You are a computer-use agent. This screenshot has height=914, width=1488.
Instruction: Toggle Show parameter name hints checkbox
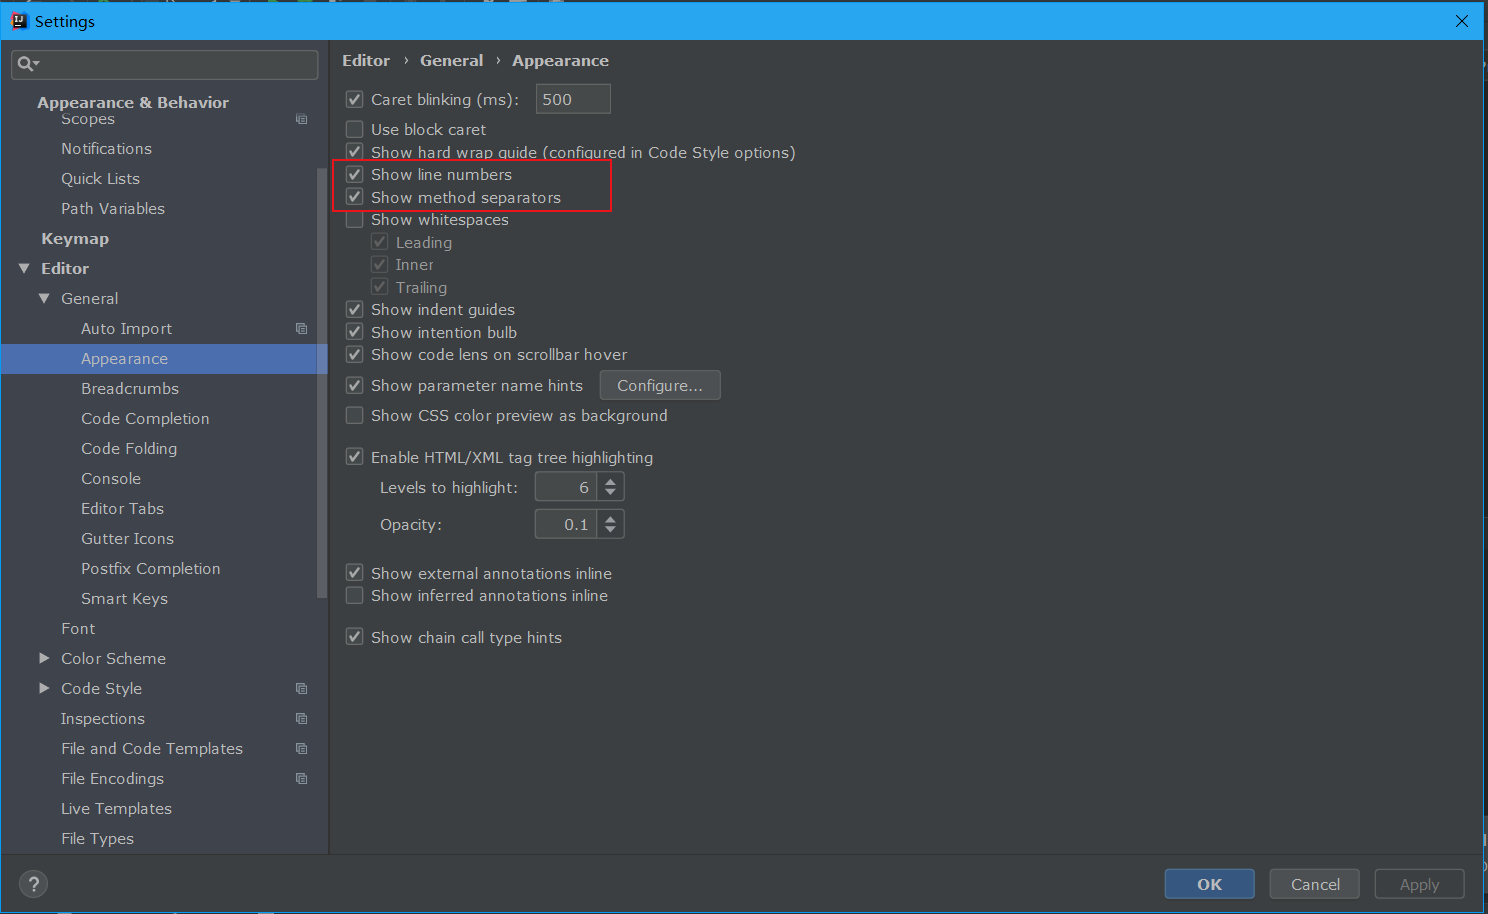point(354,385)
